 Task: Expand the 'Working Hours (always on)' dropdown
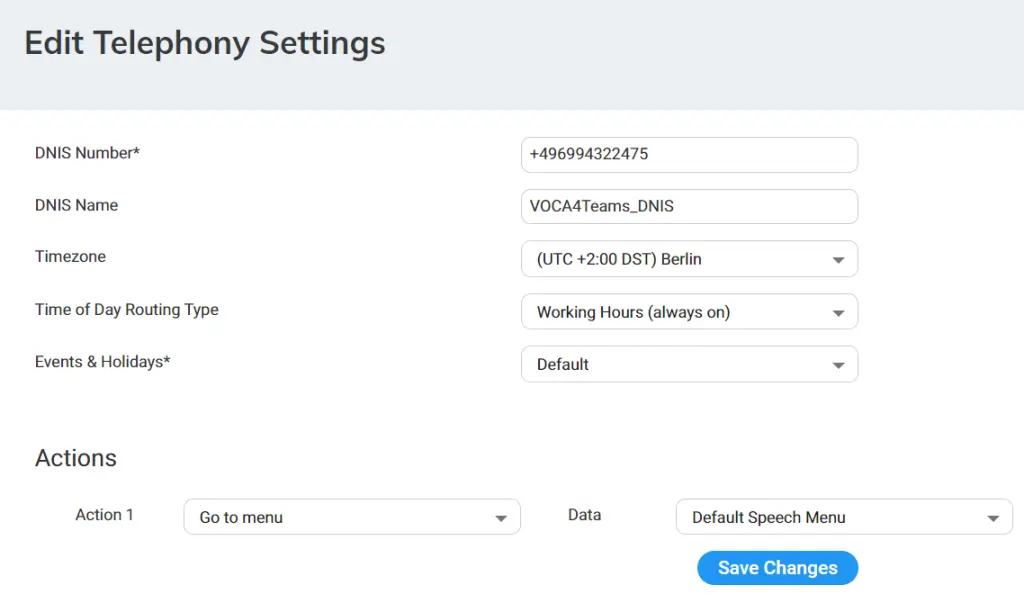pyautogui.click(x=689, y=312)
